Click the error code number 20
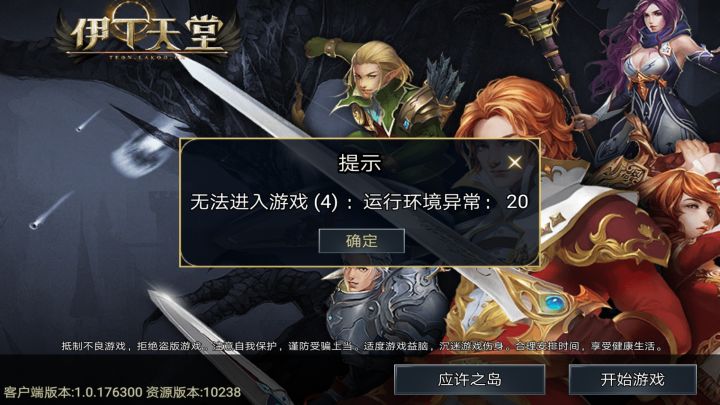Viewport: 720px width, 405px height. click(x=517, y=202)
